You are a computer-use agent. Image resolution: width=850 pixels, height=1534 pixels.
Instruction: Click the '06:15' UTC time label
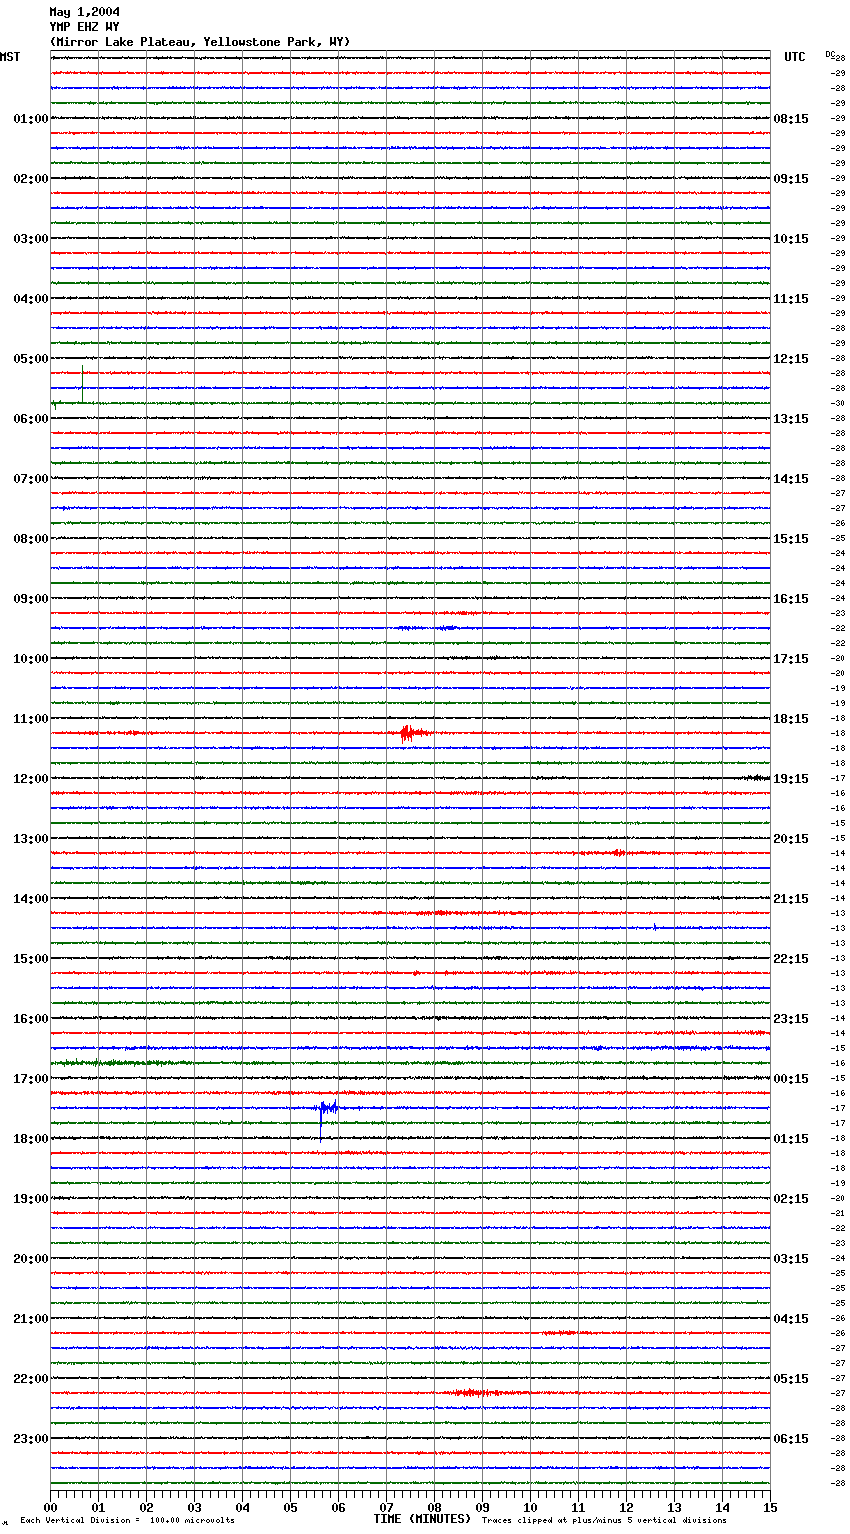pyautogui.click(x=791, y=1439)
